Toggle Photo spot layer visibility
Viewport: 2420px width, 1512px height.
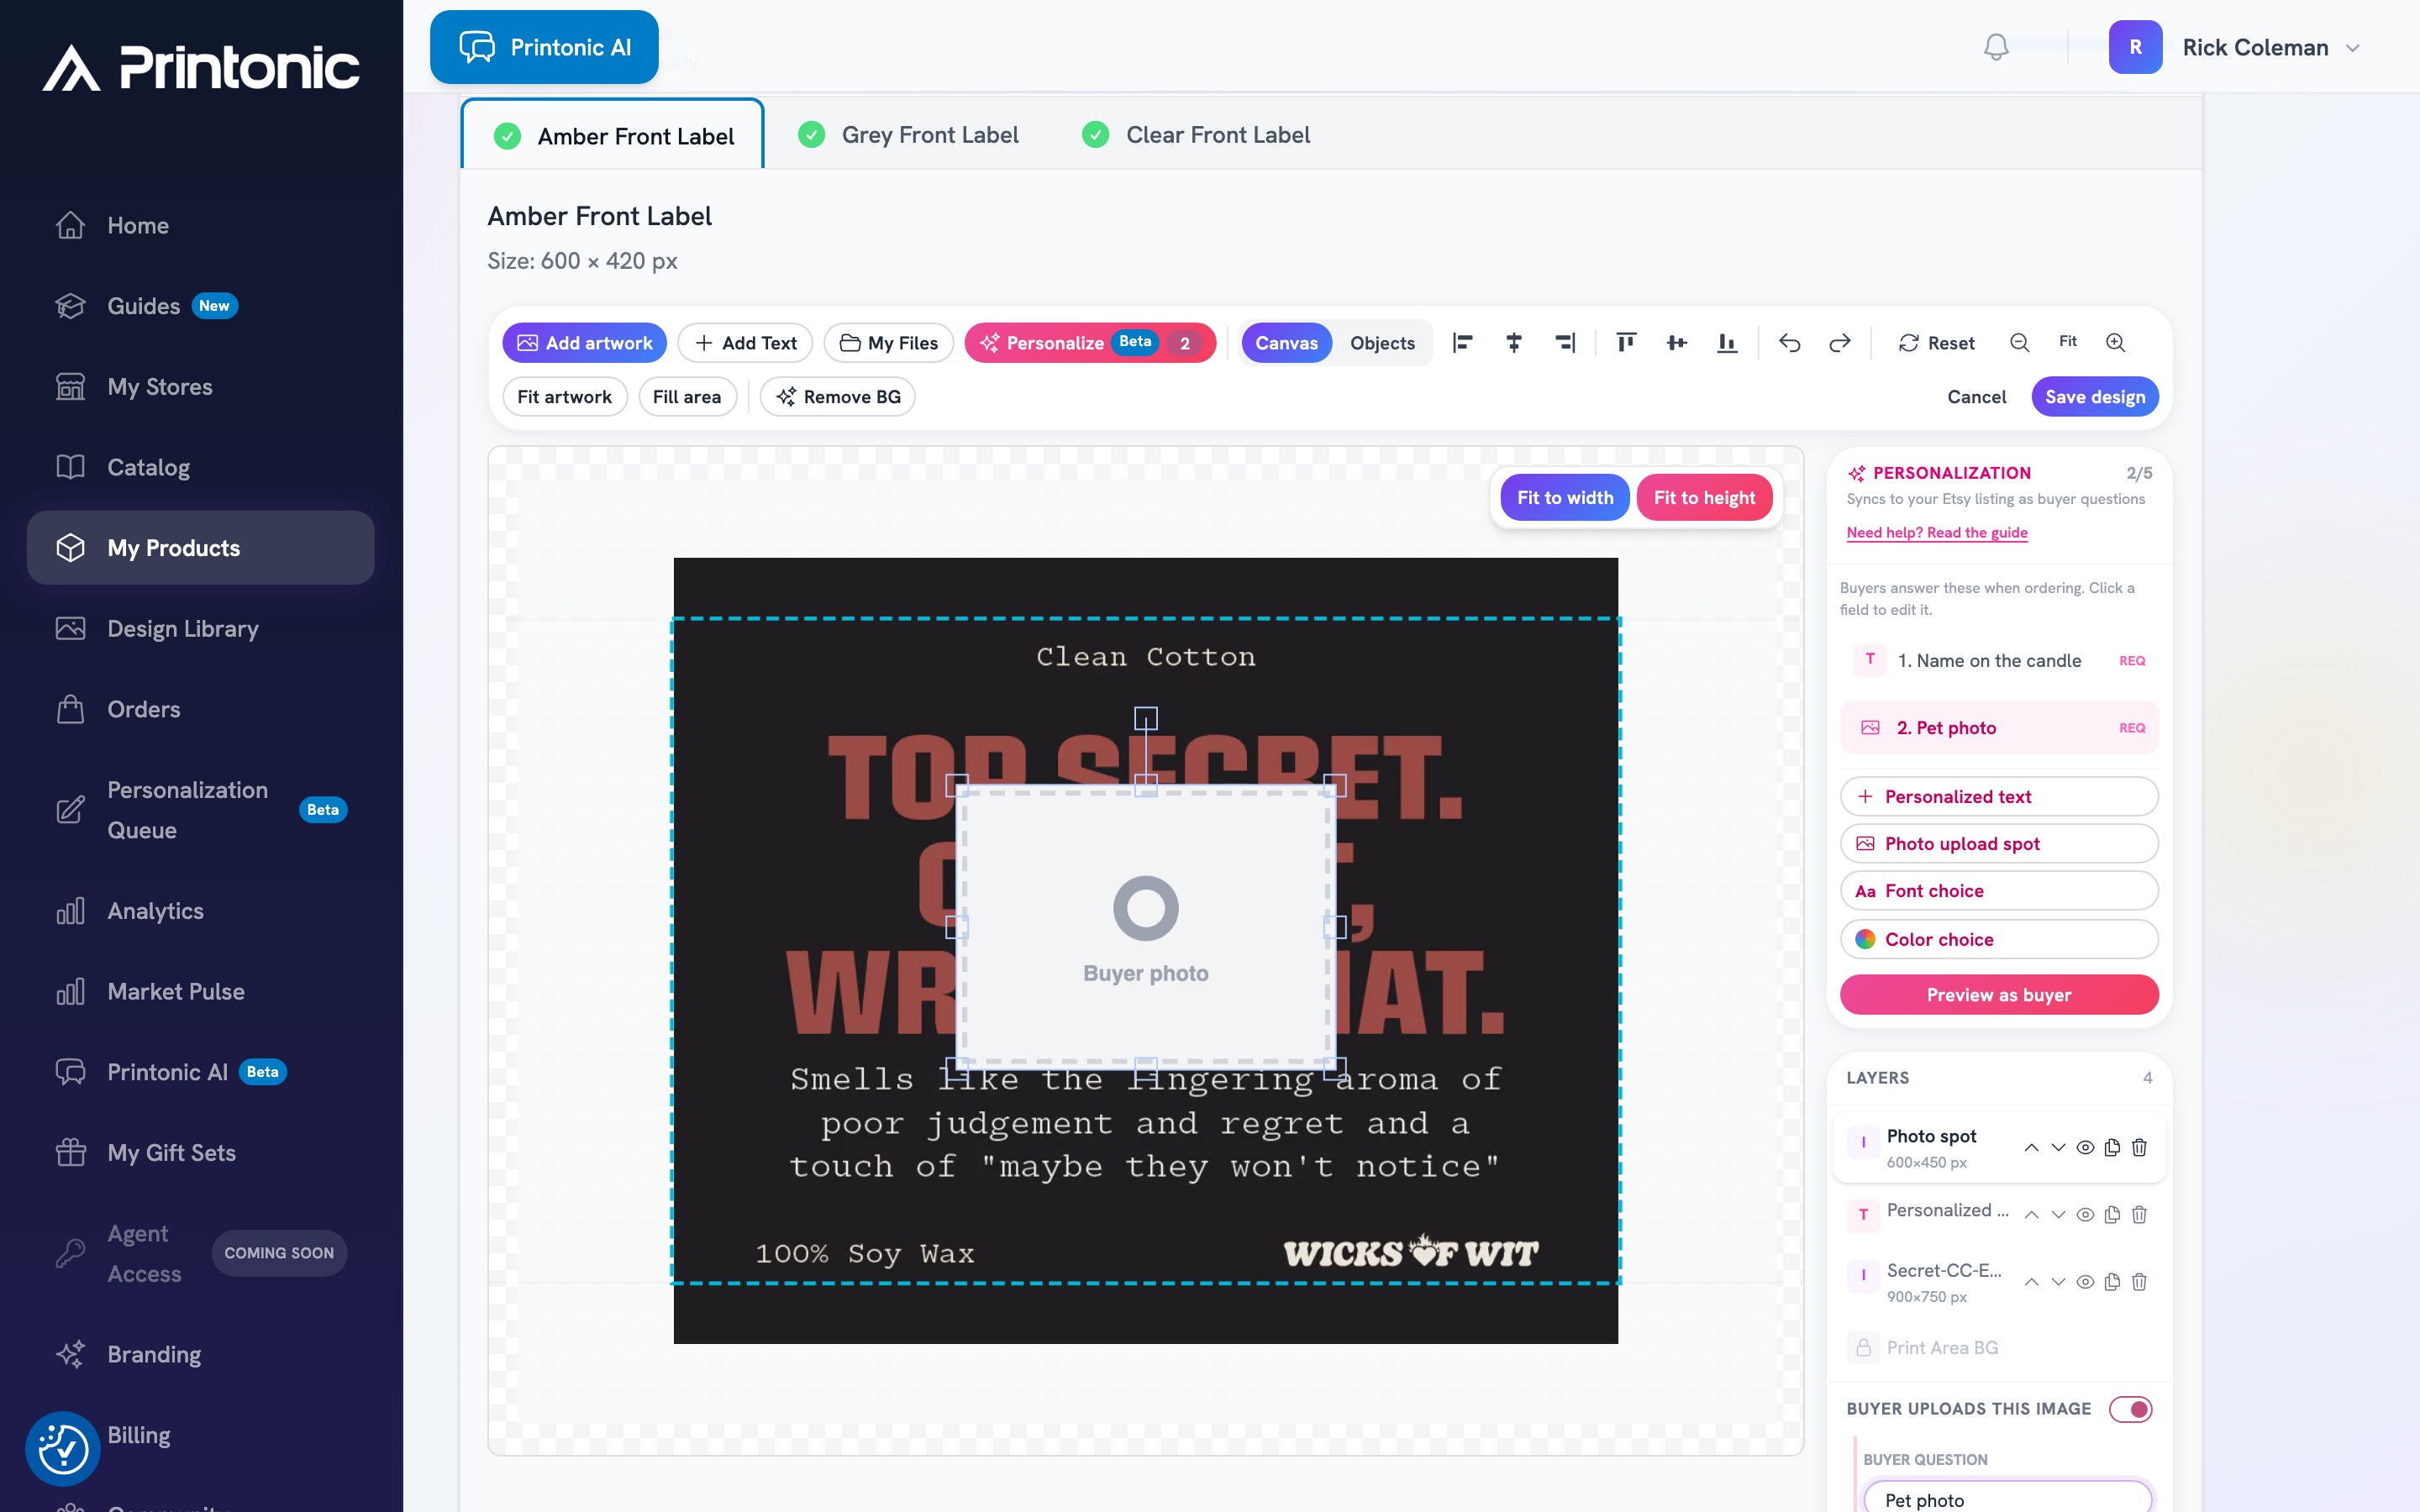coord(2085,1148)
